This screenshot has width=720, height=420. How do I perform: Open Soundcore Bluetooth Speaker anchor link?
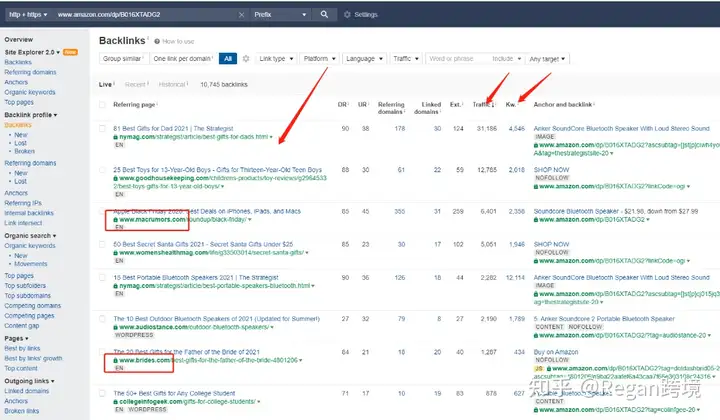coord(576,212)
